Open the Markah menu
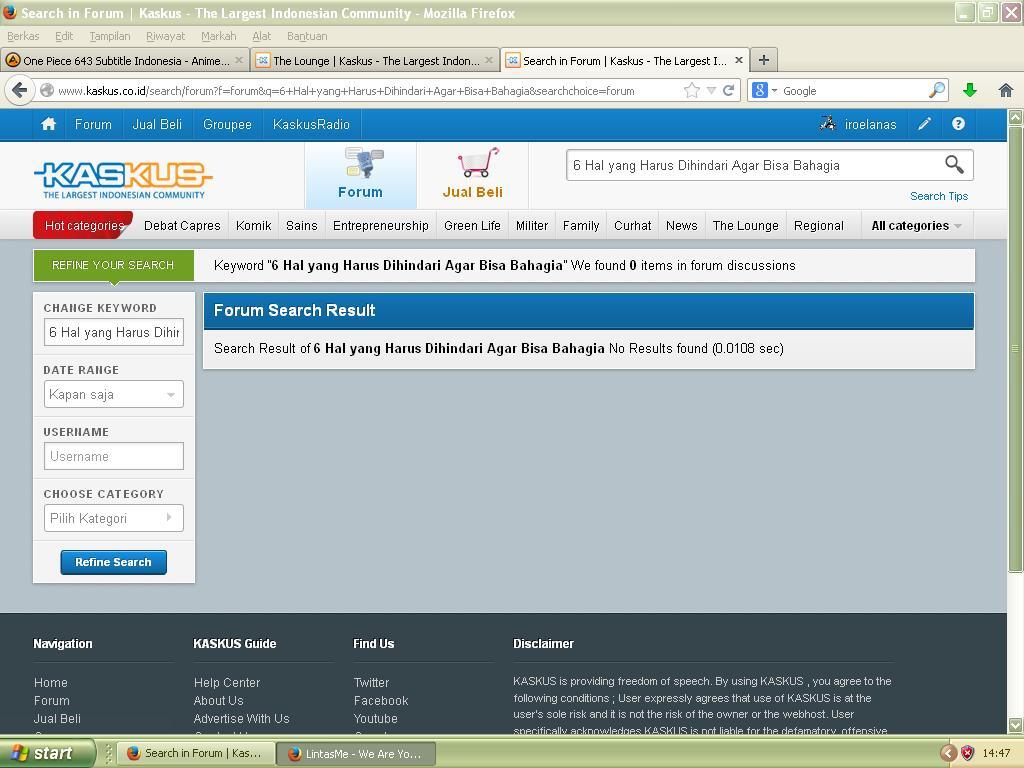1024x768 pixels. 219,36
